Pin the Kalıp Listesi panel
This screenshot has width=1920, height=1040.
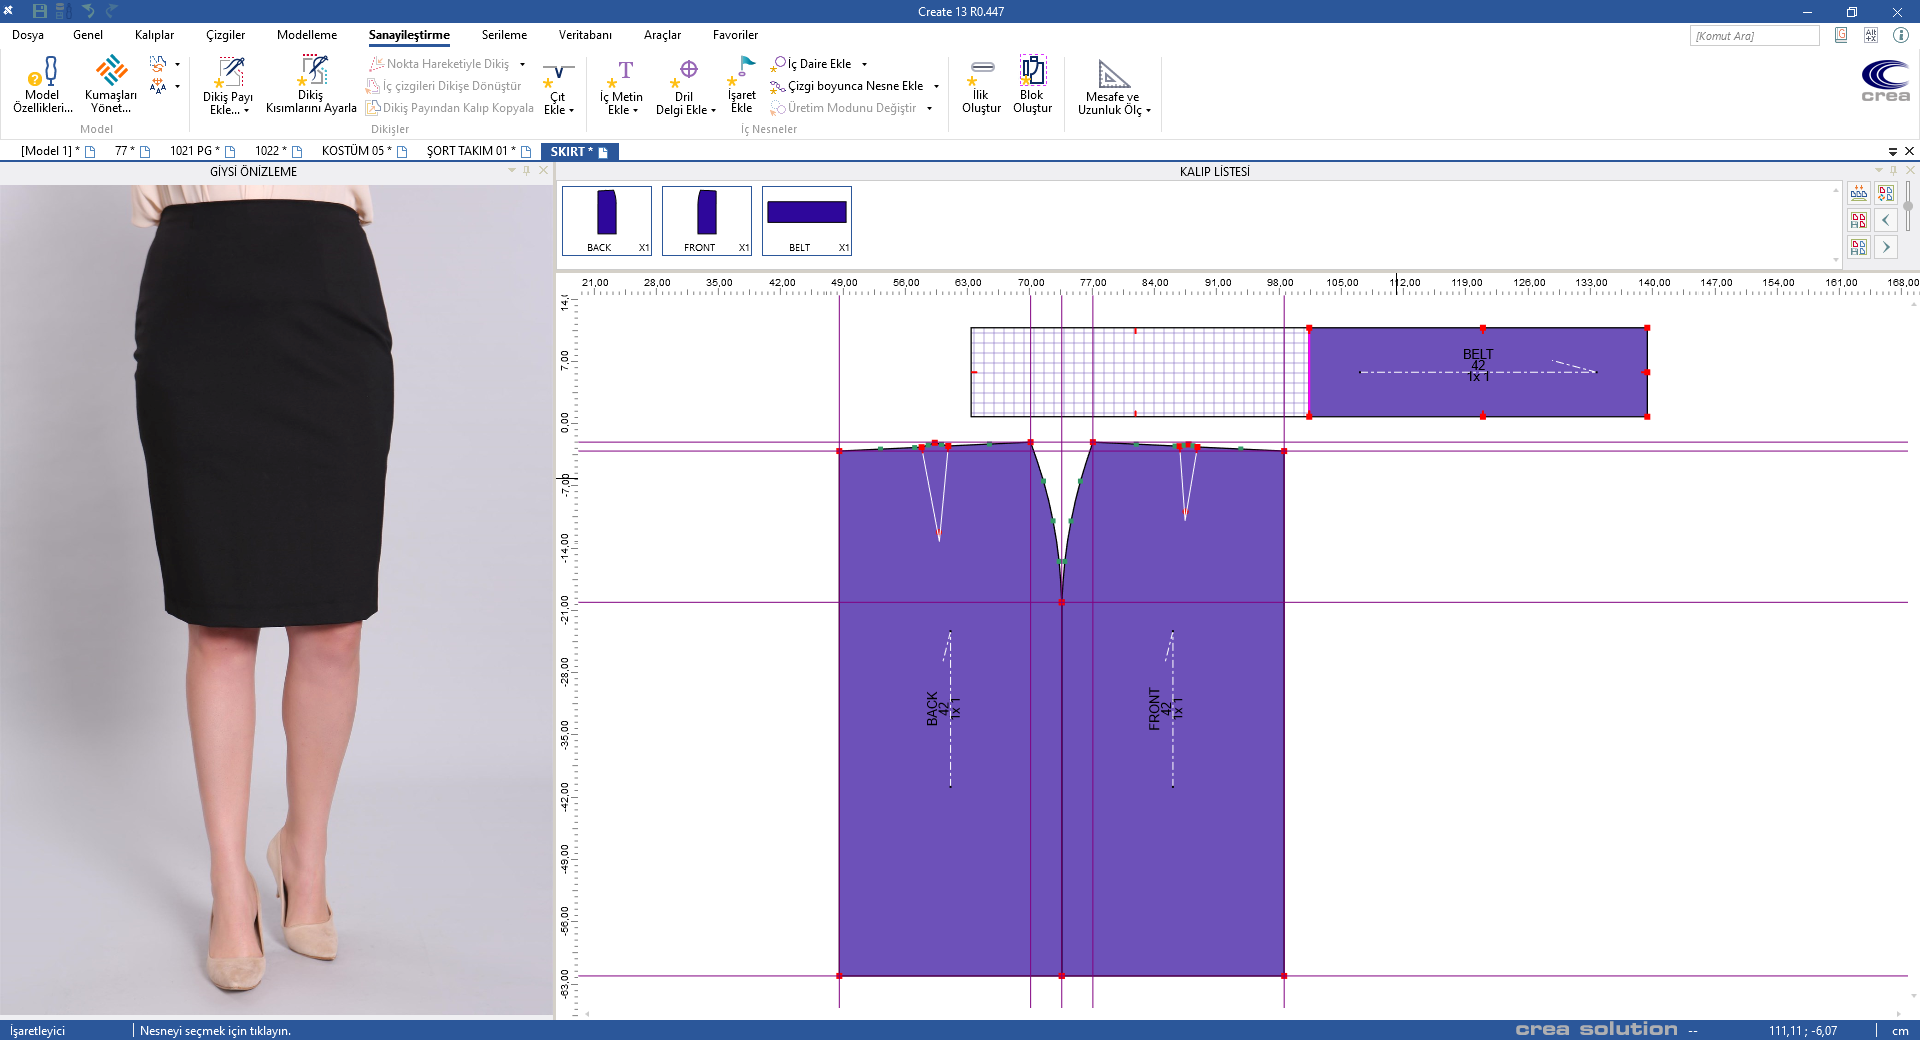1893,171
